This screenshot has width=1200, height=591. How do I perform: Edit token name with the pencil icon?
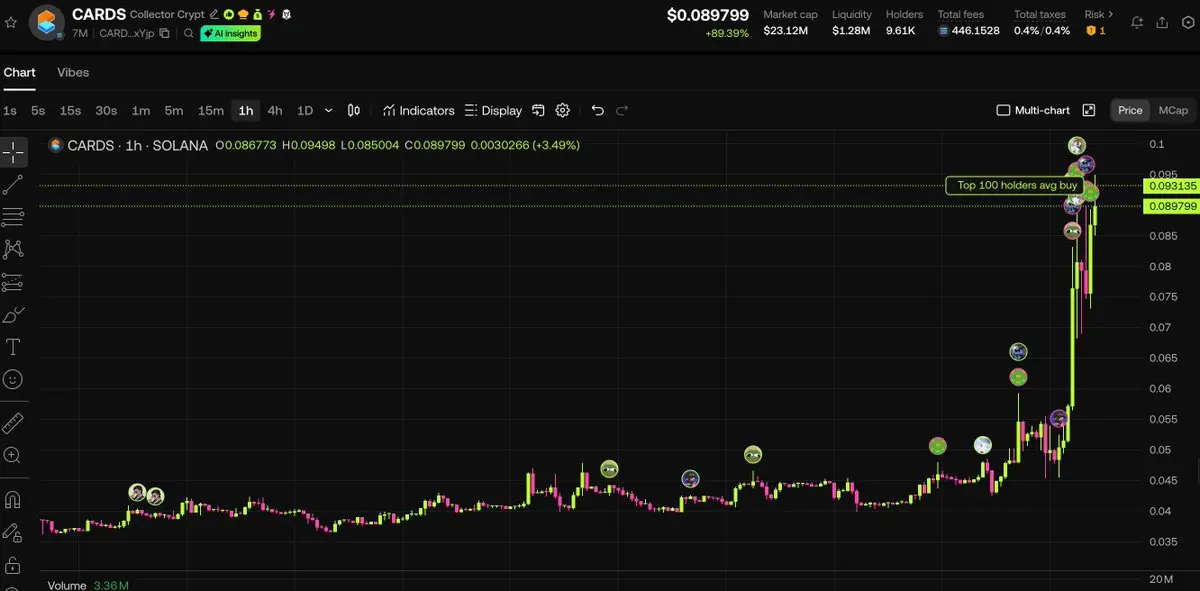[x=214, y=15]
